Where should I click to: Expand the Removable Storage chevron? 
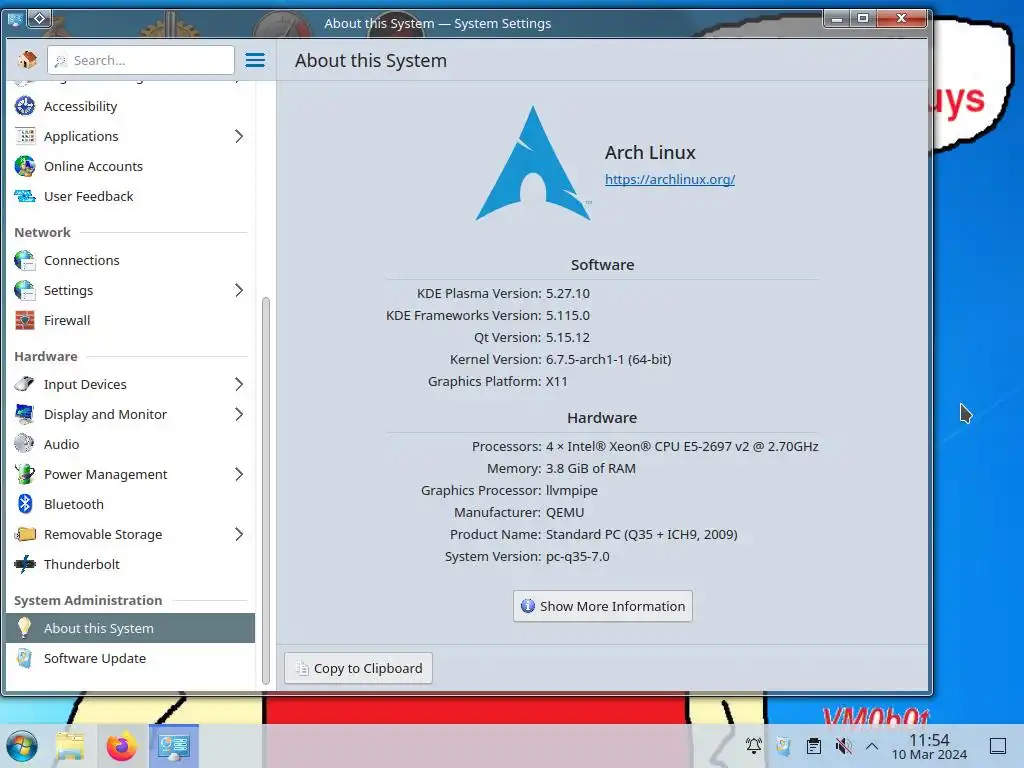[239, 534]
